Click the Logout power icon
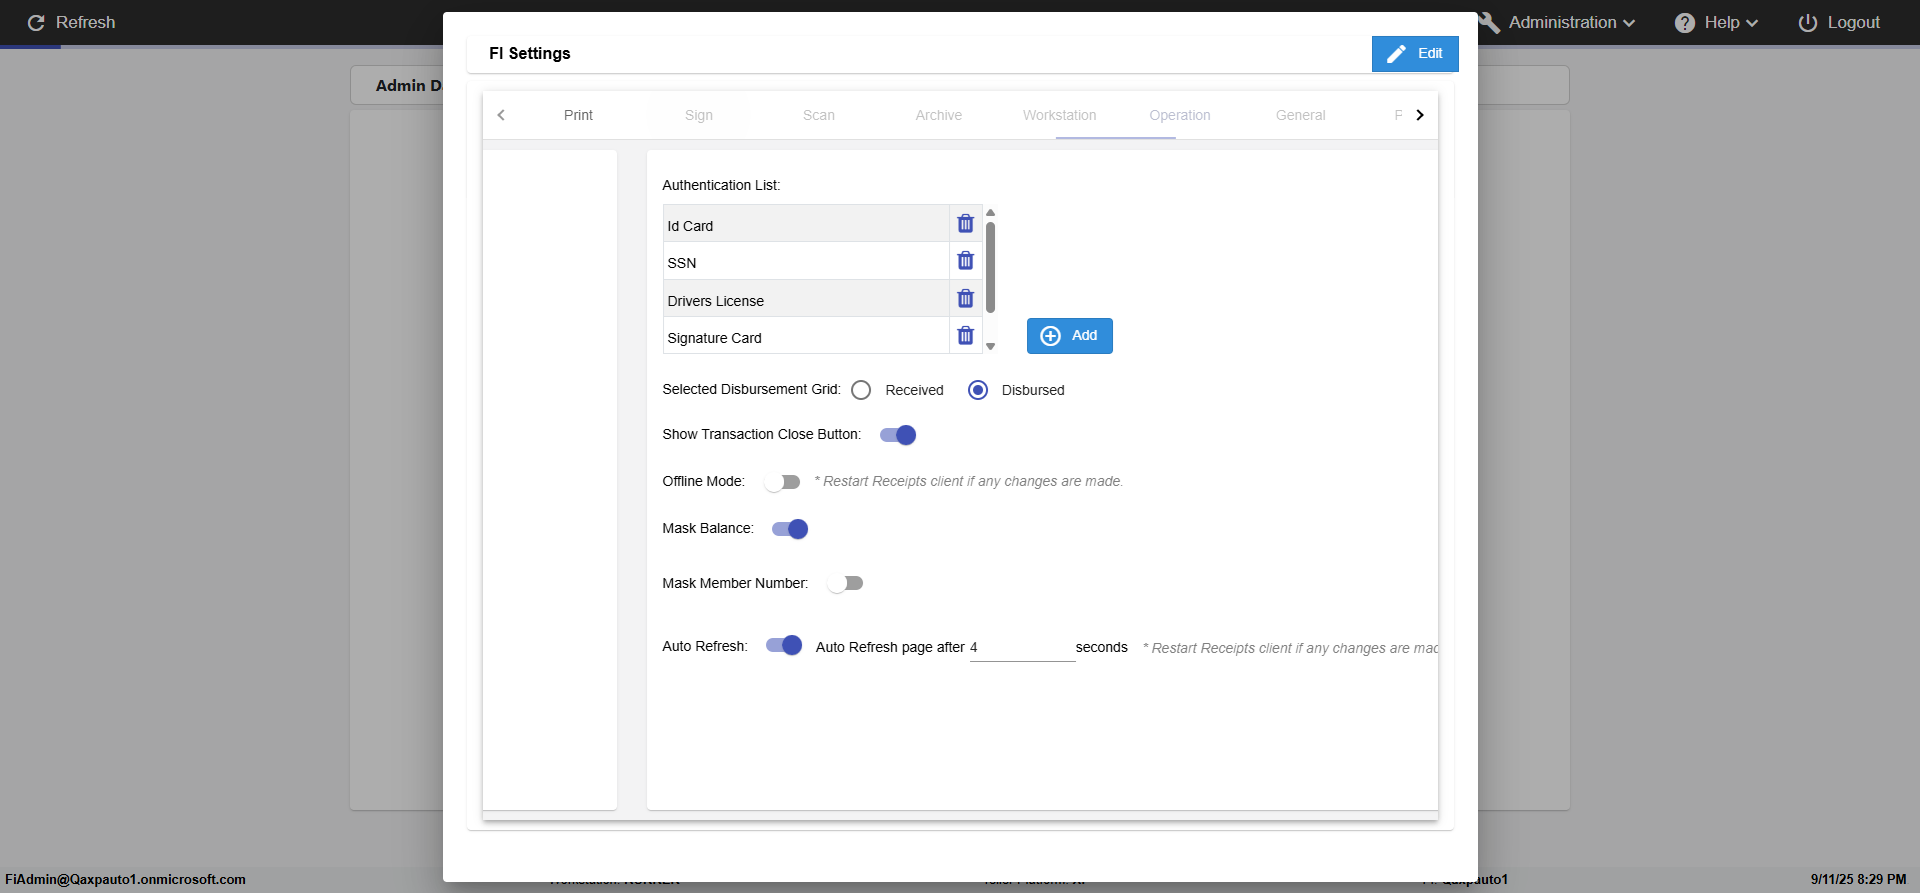The width and height of the screenshot is (1920, 893). pyautogui.click(x=1808, y=23)
